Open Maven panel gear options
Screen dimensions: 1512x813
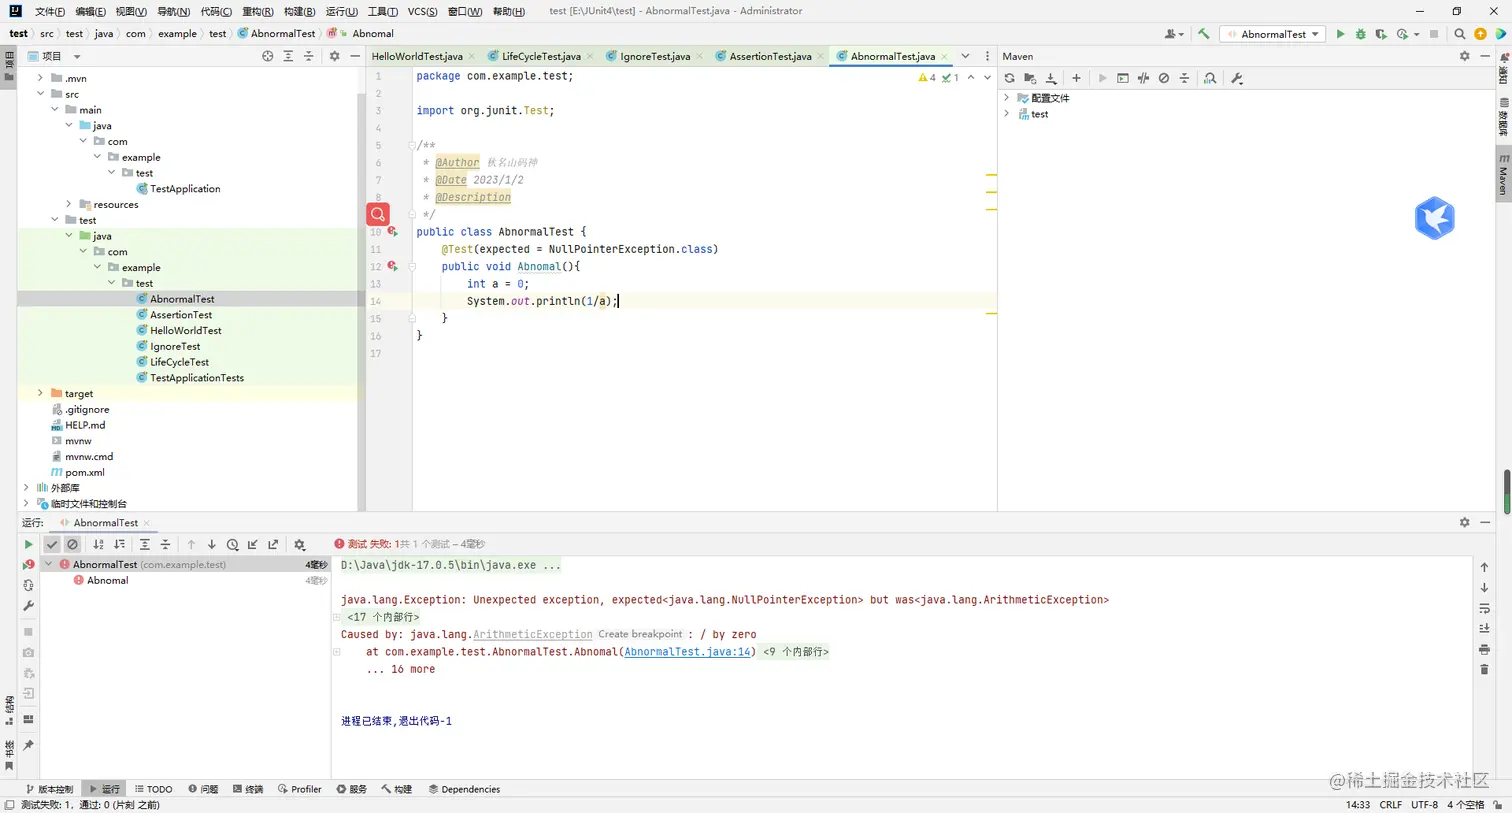coord(1464,56)
